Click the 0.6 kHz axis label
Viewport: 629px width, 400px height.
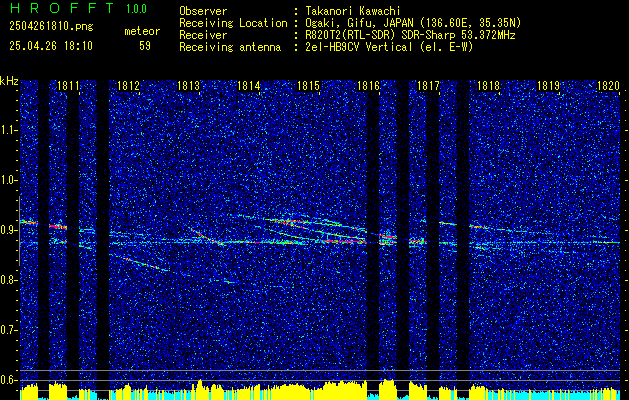coord(9,380)
